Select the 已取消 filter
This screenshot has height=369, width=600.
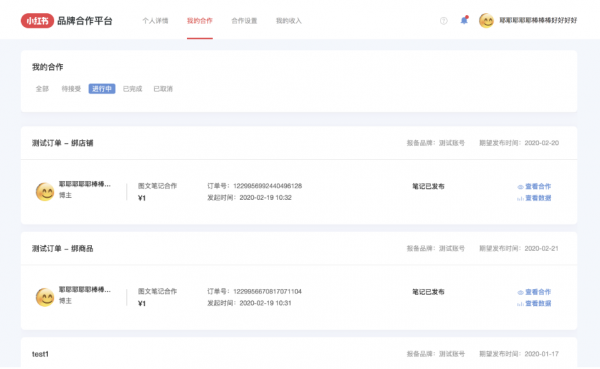[x=163, y=89]
